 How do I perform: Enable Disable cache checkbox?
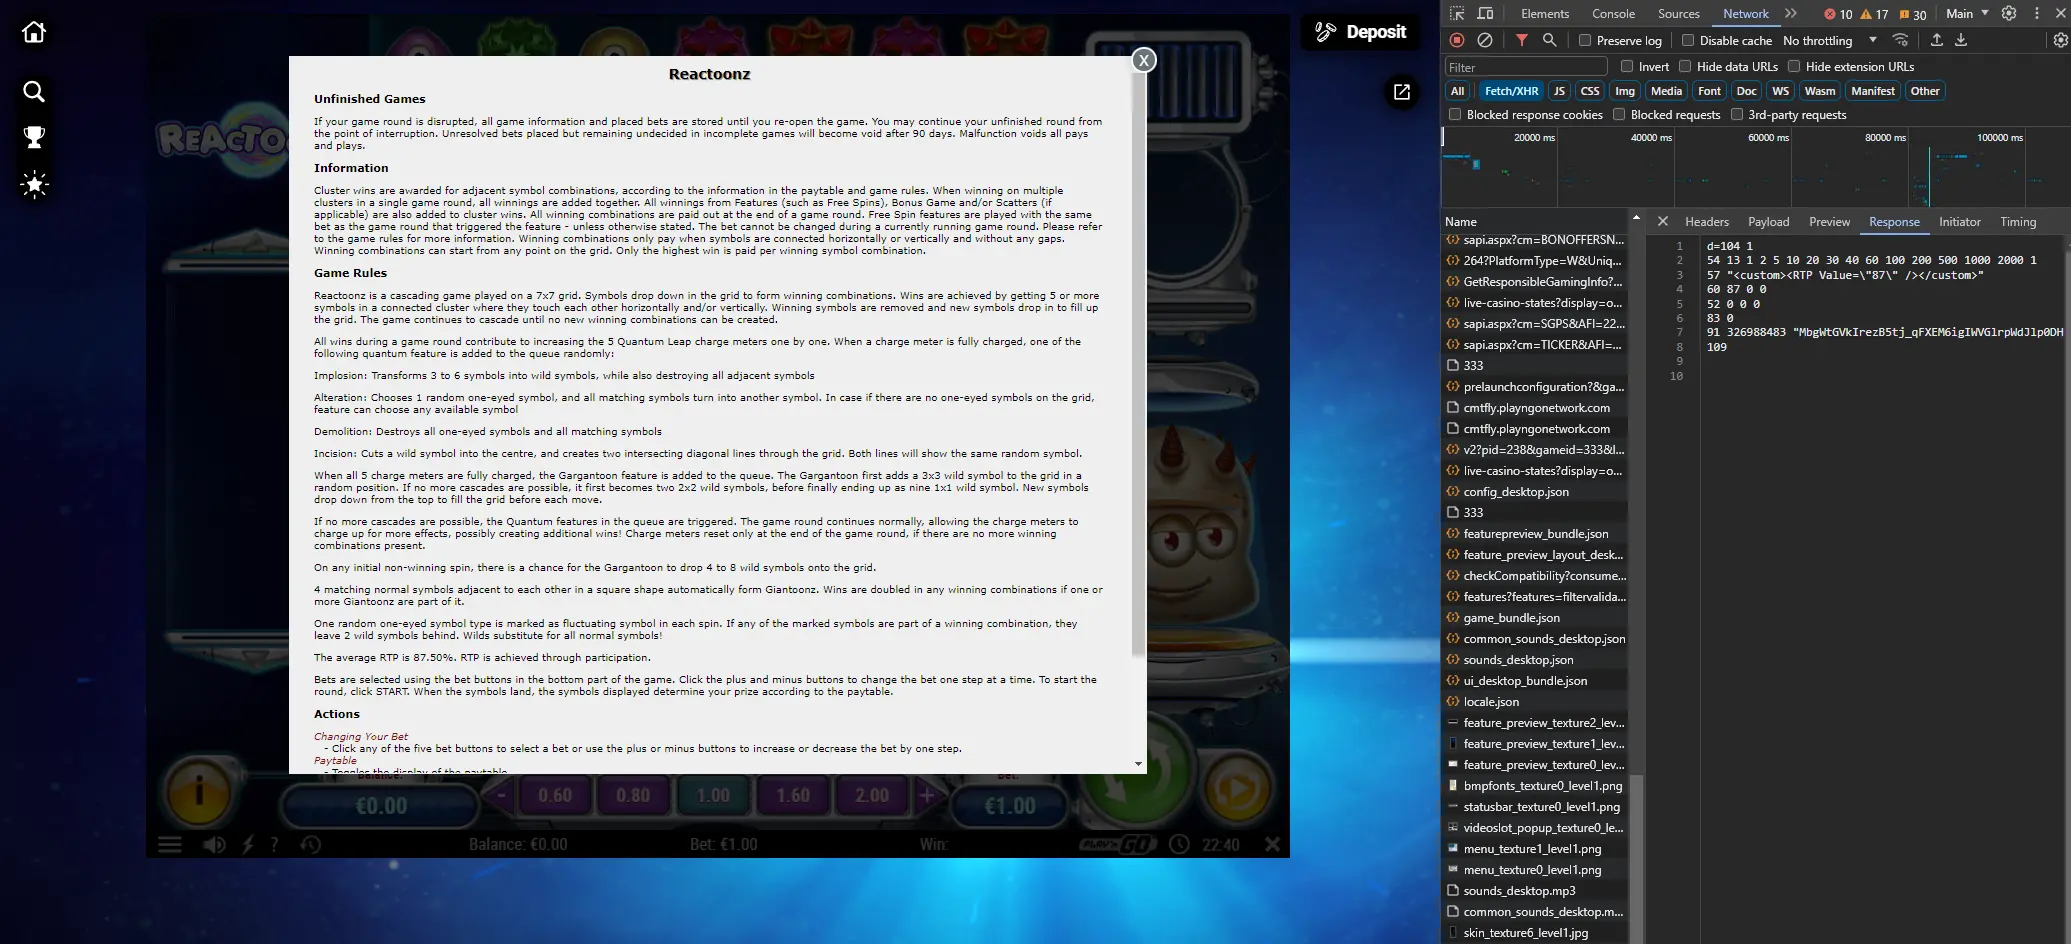click(1688, 41)
